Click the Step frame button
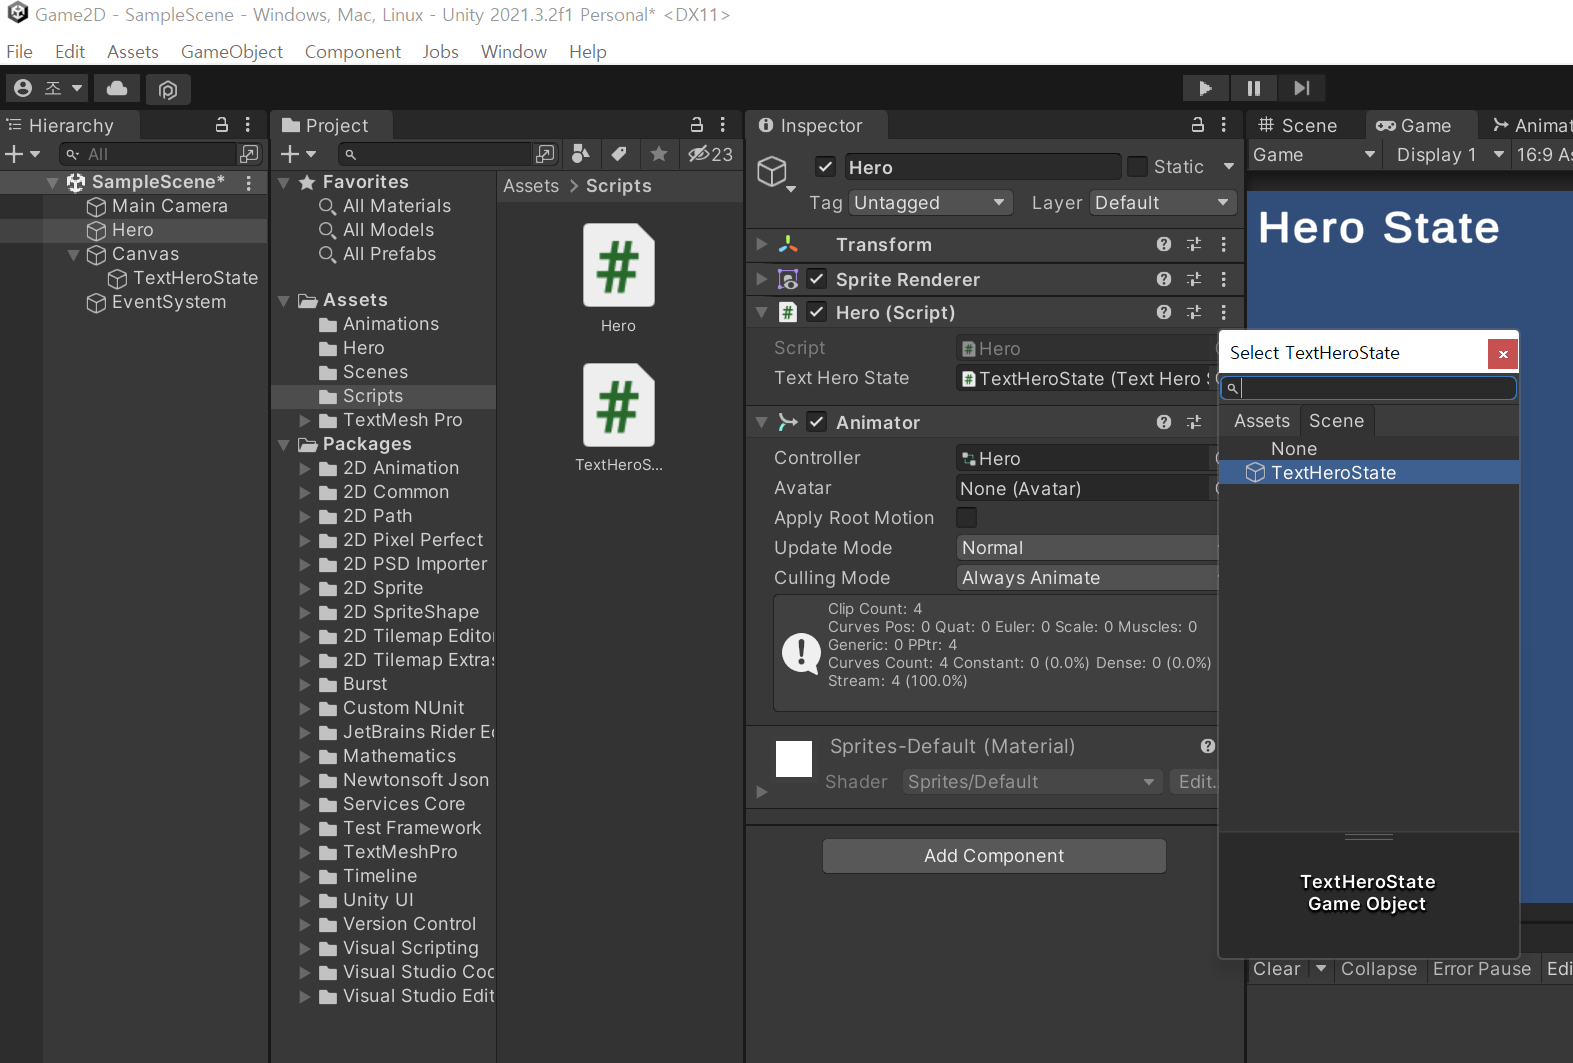The image size is (1573, 1063). click(1301, 88)
